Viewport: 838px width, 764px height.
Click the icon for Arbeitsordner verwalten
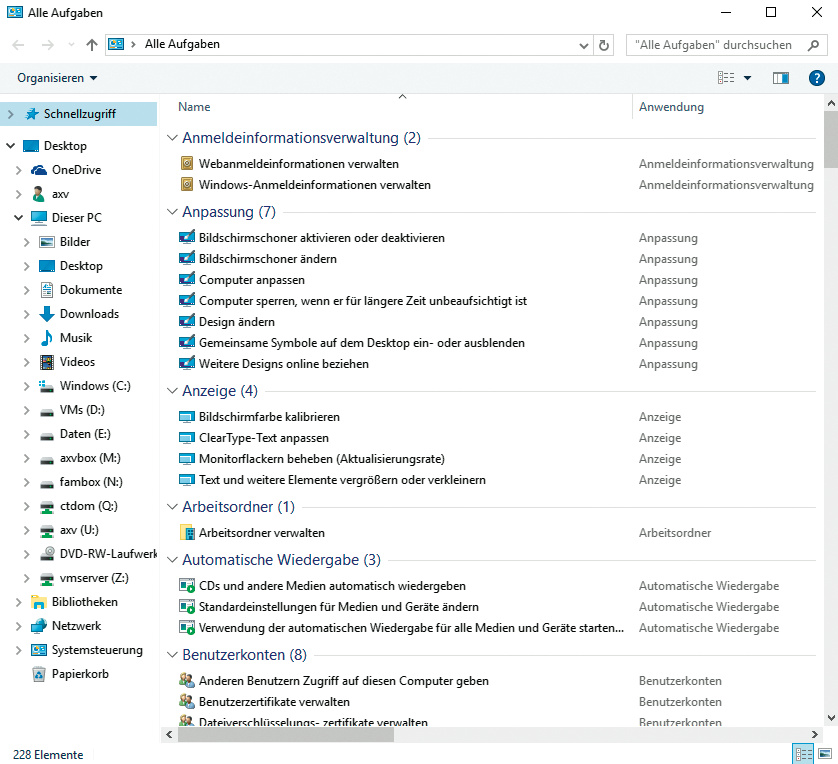[187, 533]
